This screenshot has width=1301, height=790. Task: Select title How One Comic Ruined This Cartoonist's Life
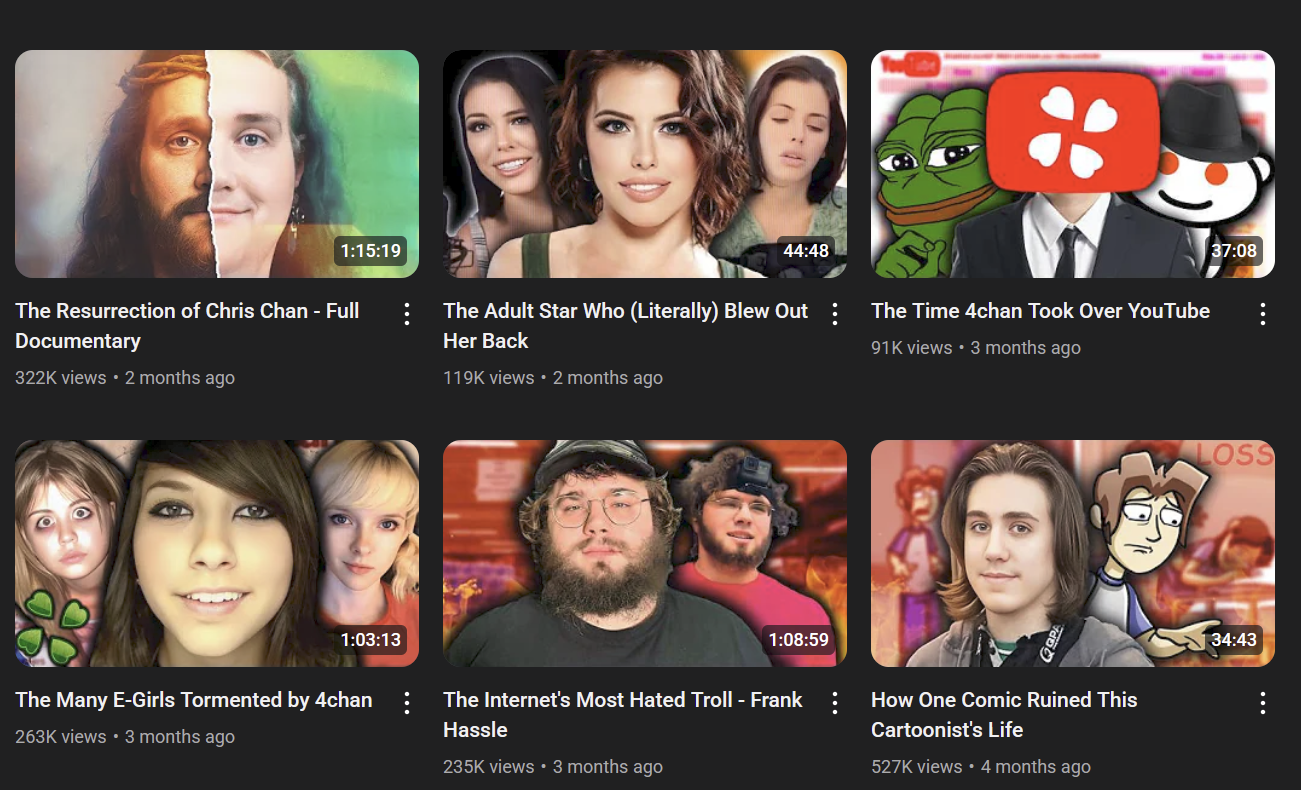pyautogui.click(x=1004, y=715)
